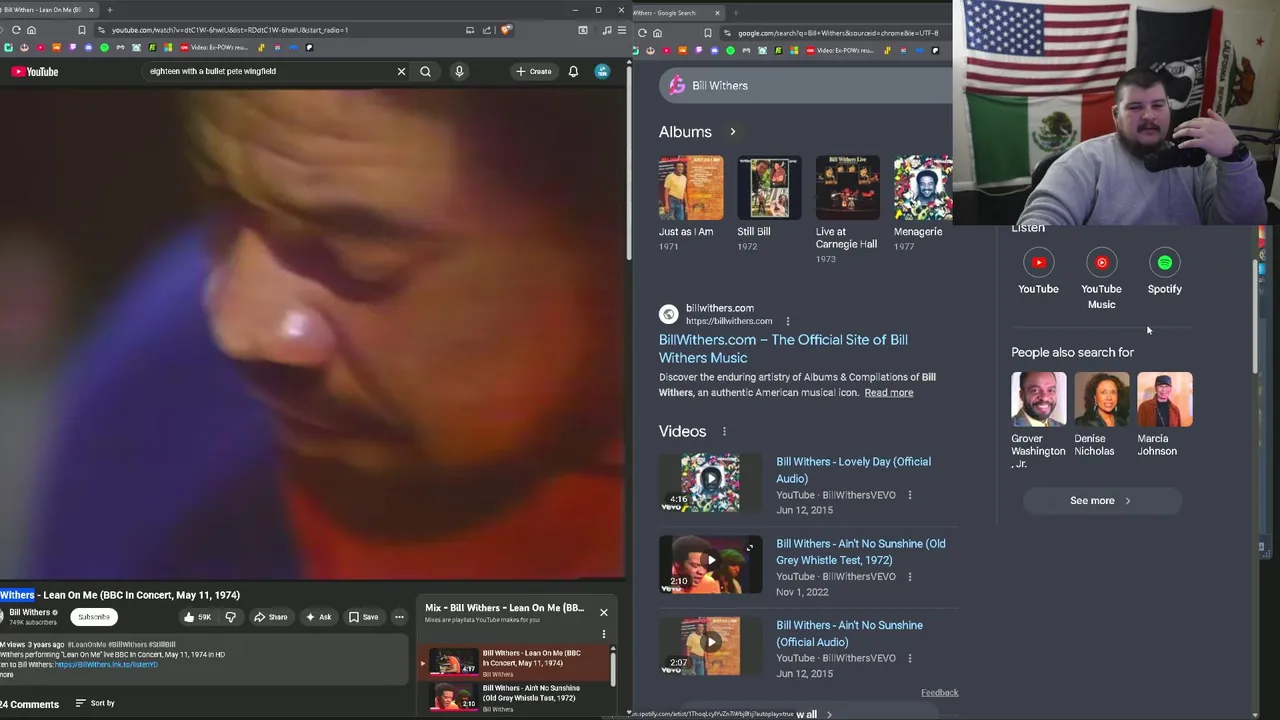Screen dimensions: 1280x720
Task: Open Brave shields icon in address bar
Action: (x=506, y=30)
